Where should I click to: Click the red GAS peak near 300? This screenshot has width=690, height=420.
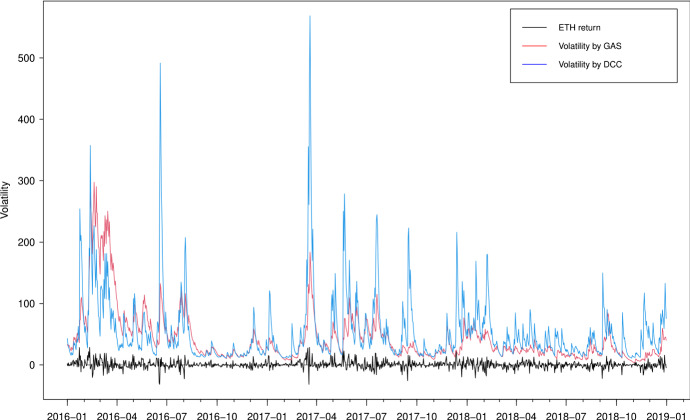point(94,184)
